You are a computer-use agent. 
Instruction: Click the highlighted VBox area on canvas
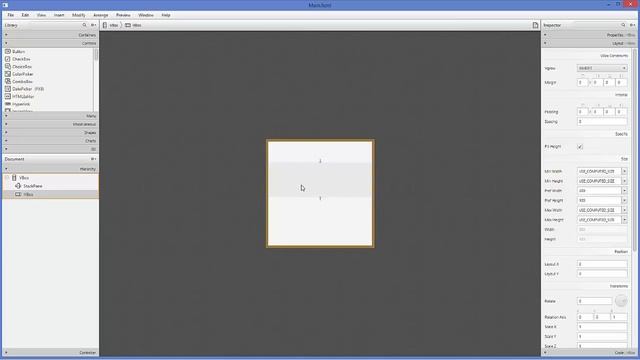click(x=320, y=180)
